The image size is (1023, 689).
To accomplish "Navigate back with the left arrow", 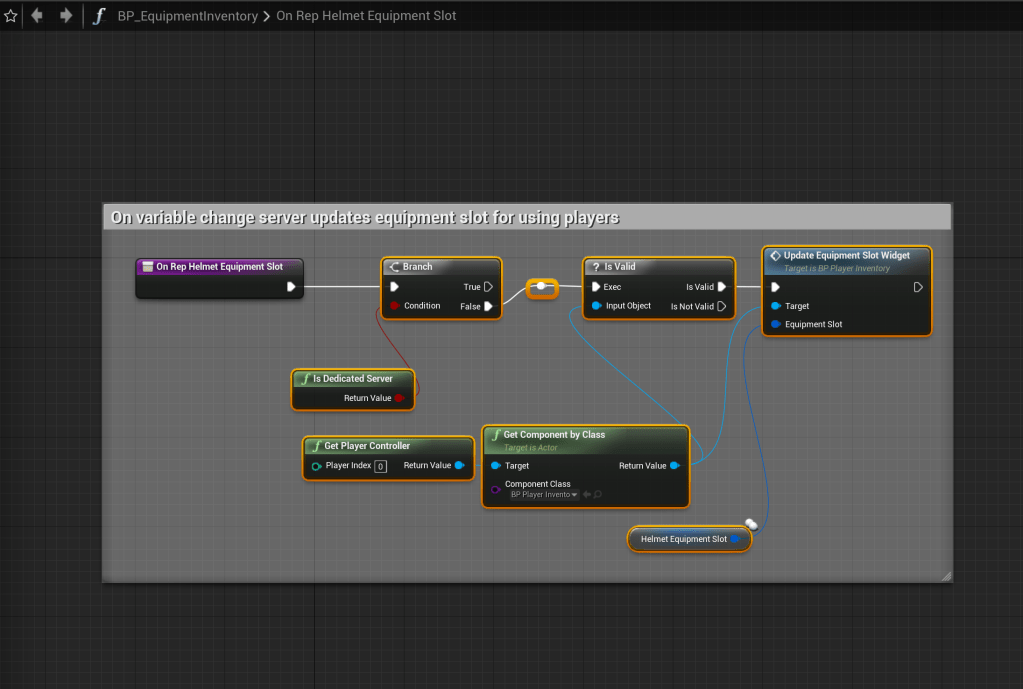I will [37, 16].
